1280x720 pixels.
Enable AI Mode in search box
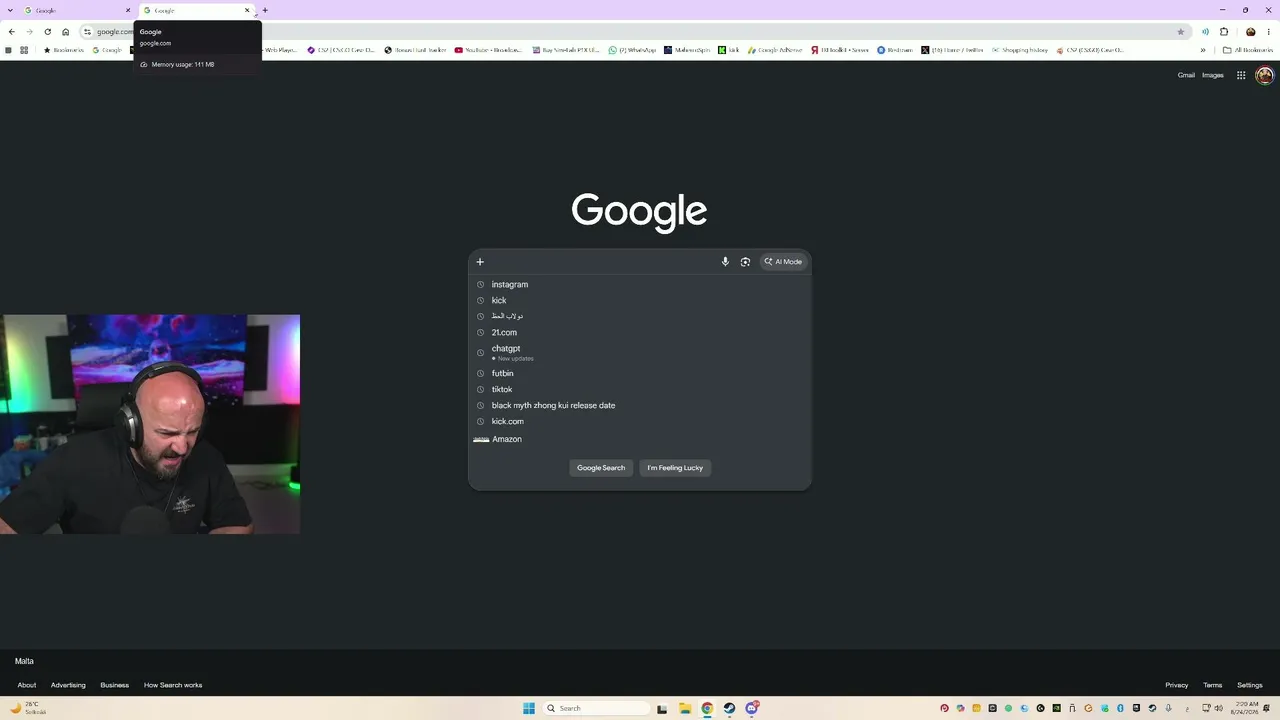click(x=783, y=262)
